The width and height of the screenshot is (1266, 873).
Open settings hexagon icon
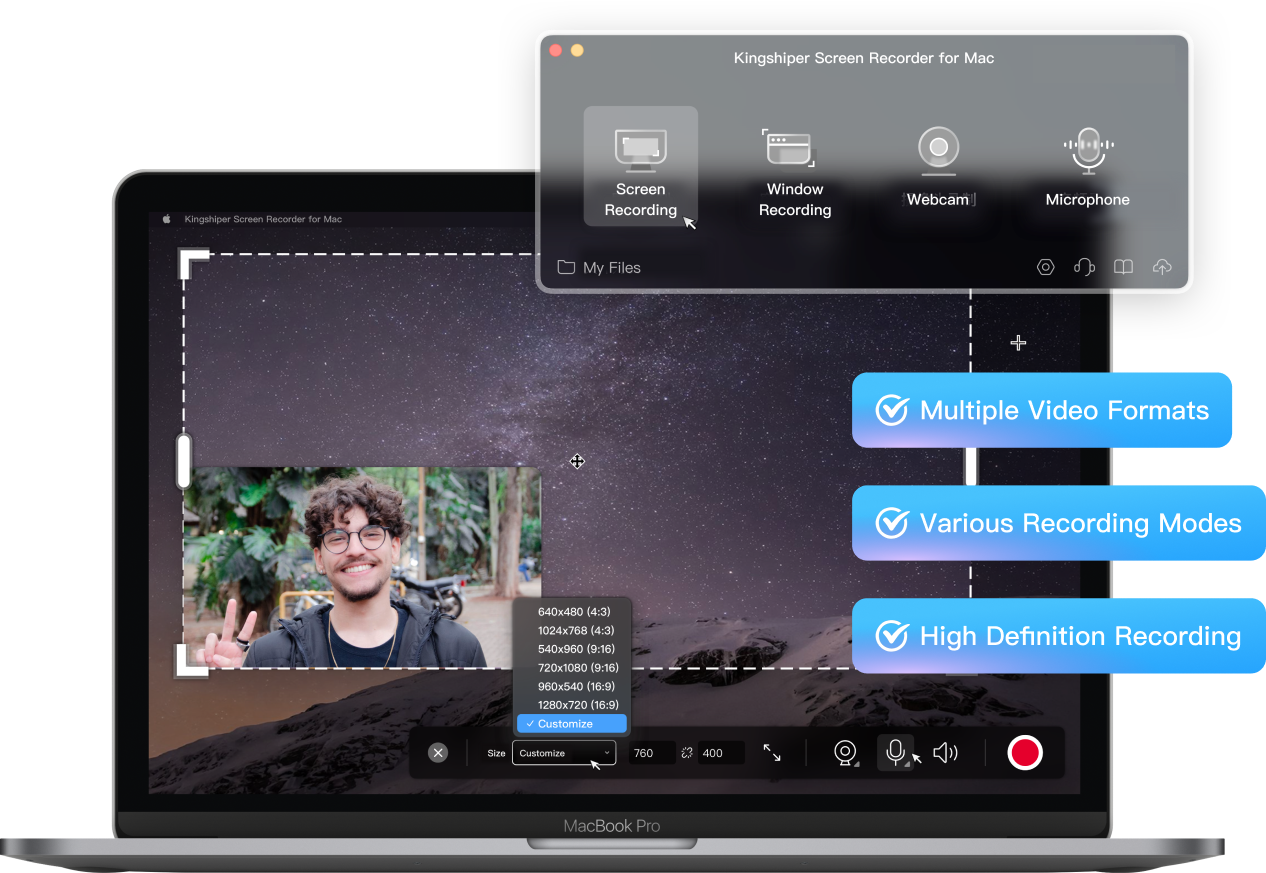[1046, 267]
